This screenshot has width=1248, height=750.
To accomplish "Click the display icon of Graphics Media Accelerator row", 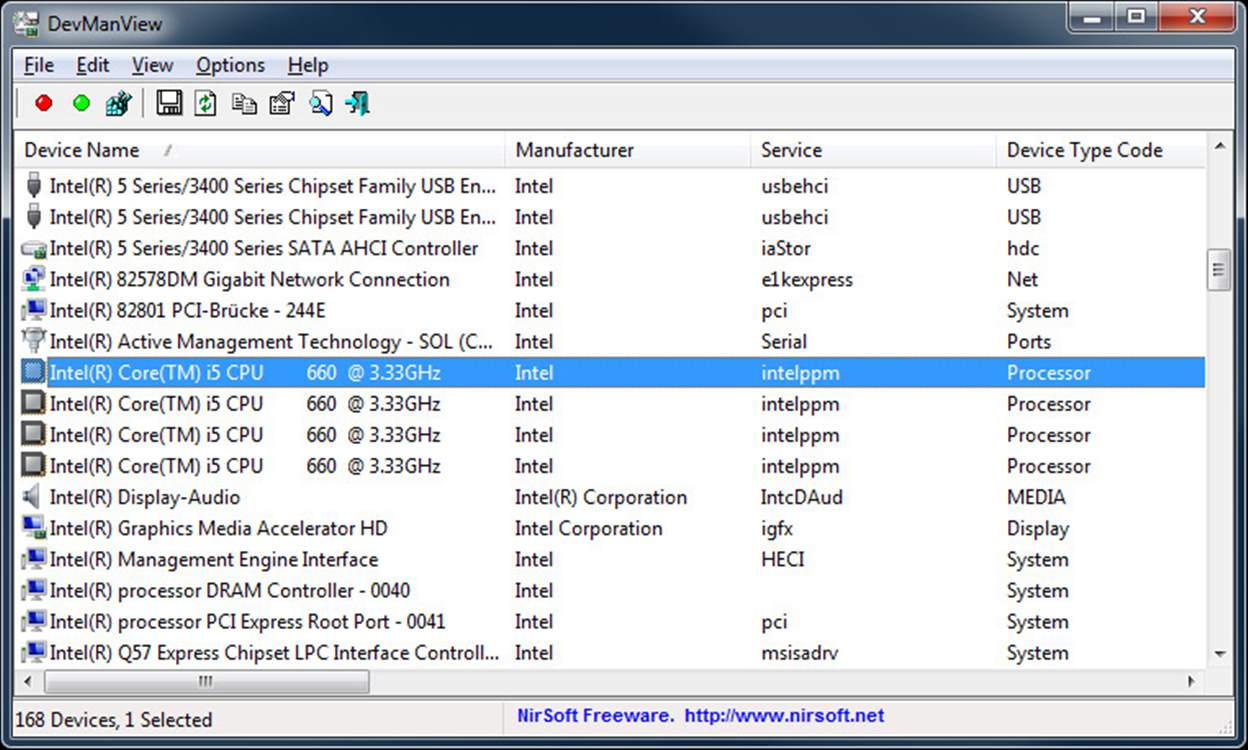I will [34, 528].
